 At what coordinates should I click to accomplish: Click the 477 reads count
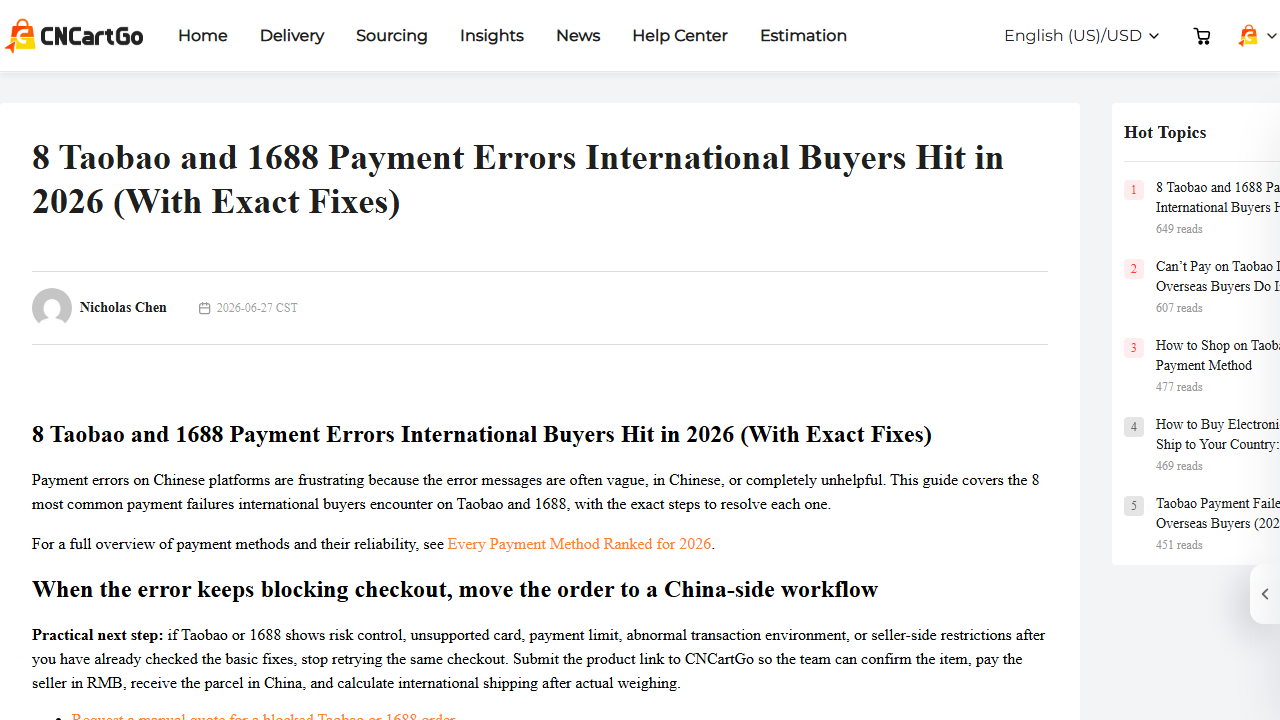pos(1179,387)
